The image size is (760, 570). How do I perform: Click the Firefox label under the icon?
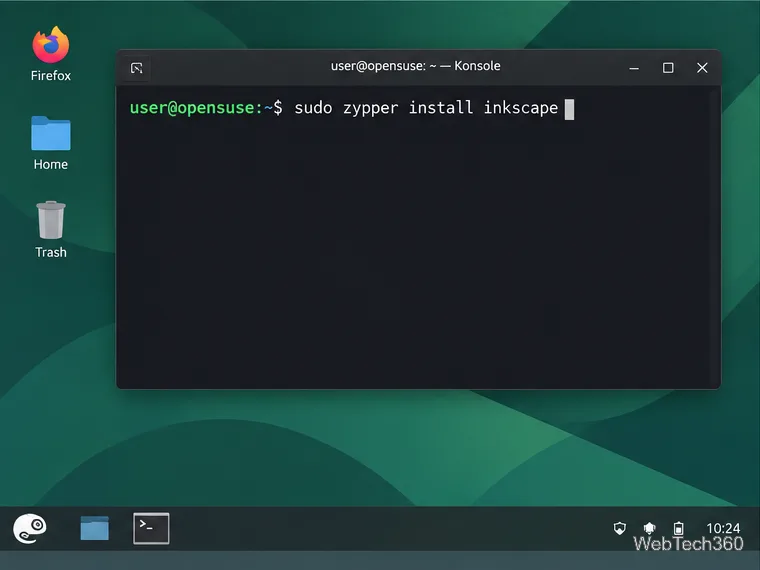51,76
